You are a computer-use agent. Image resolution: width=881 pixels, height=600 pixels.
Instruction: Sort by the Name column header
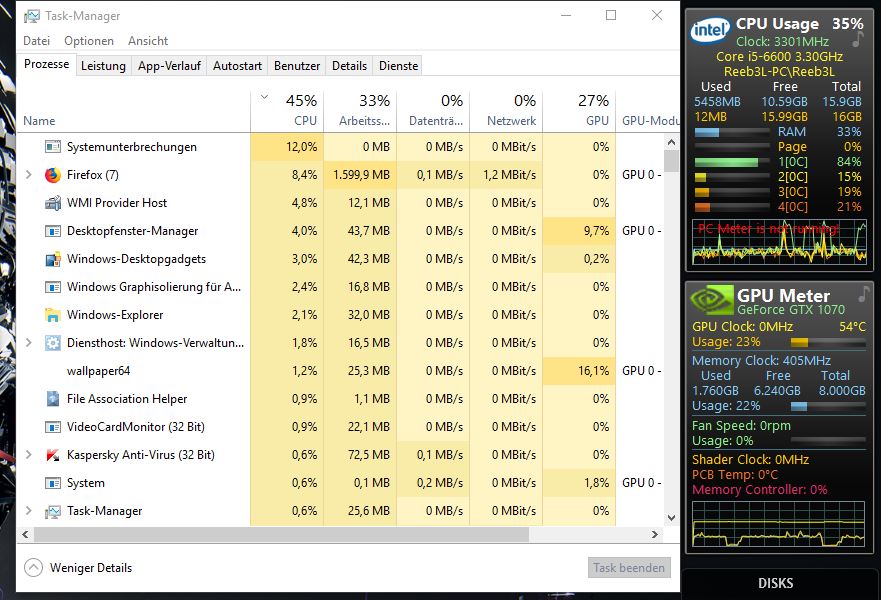[134, 112]
